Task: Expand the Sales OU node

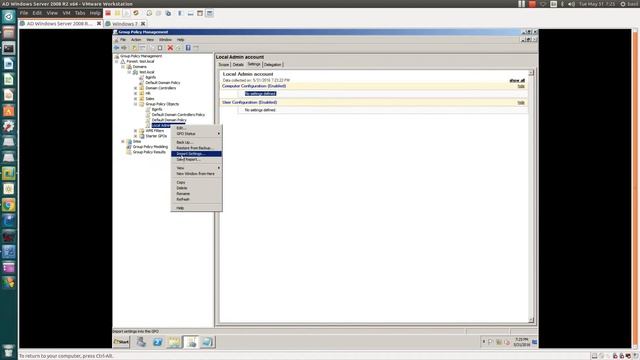Action: pos(136,99)
